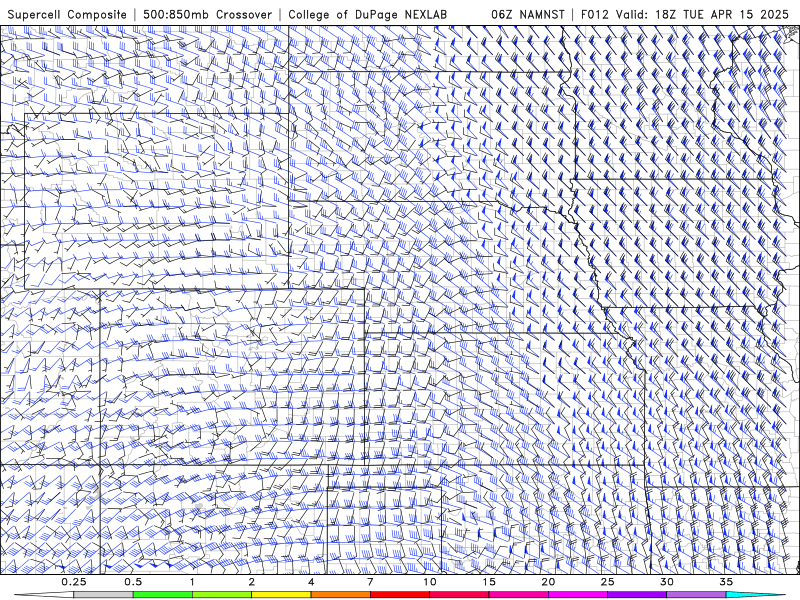
Task: Click the orange segment between 4 and 7
Action: pyautogui.click(x=340, y=595)
